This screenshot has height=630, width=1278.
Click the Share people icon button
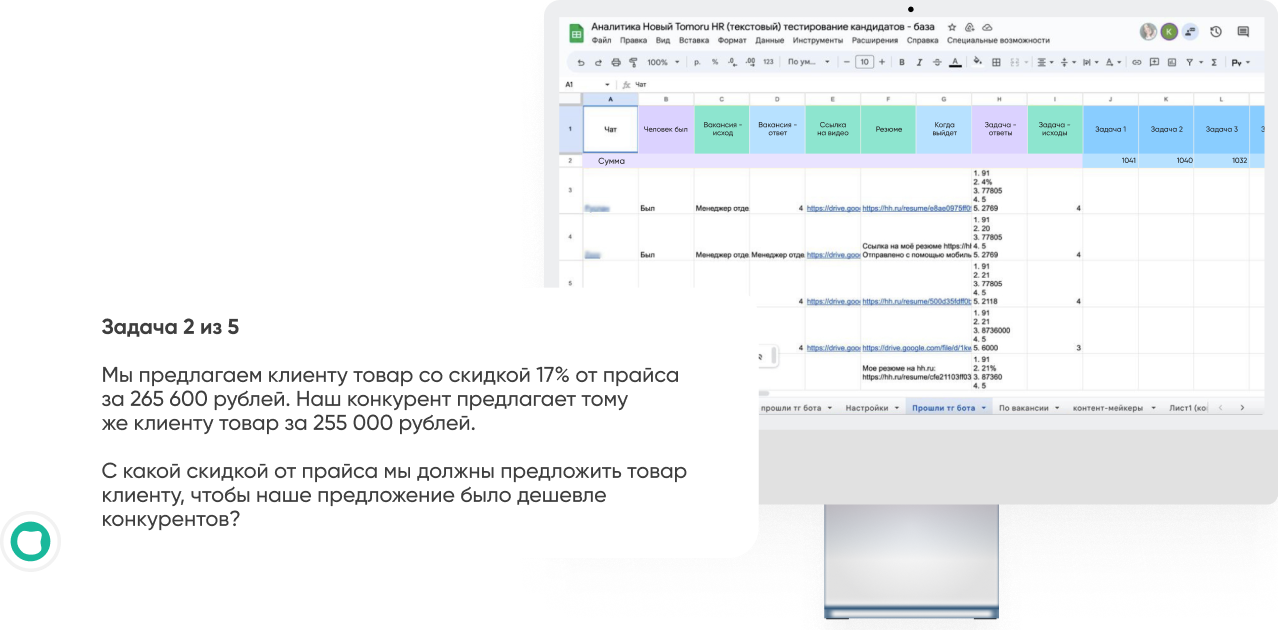point(1190,32)
